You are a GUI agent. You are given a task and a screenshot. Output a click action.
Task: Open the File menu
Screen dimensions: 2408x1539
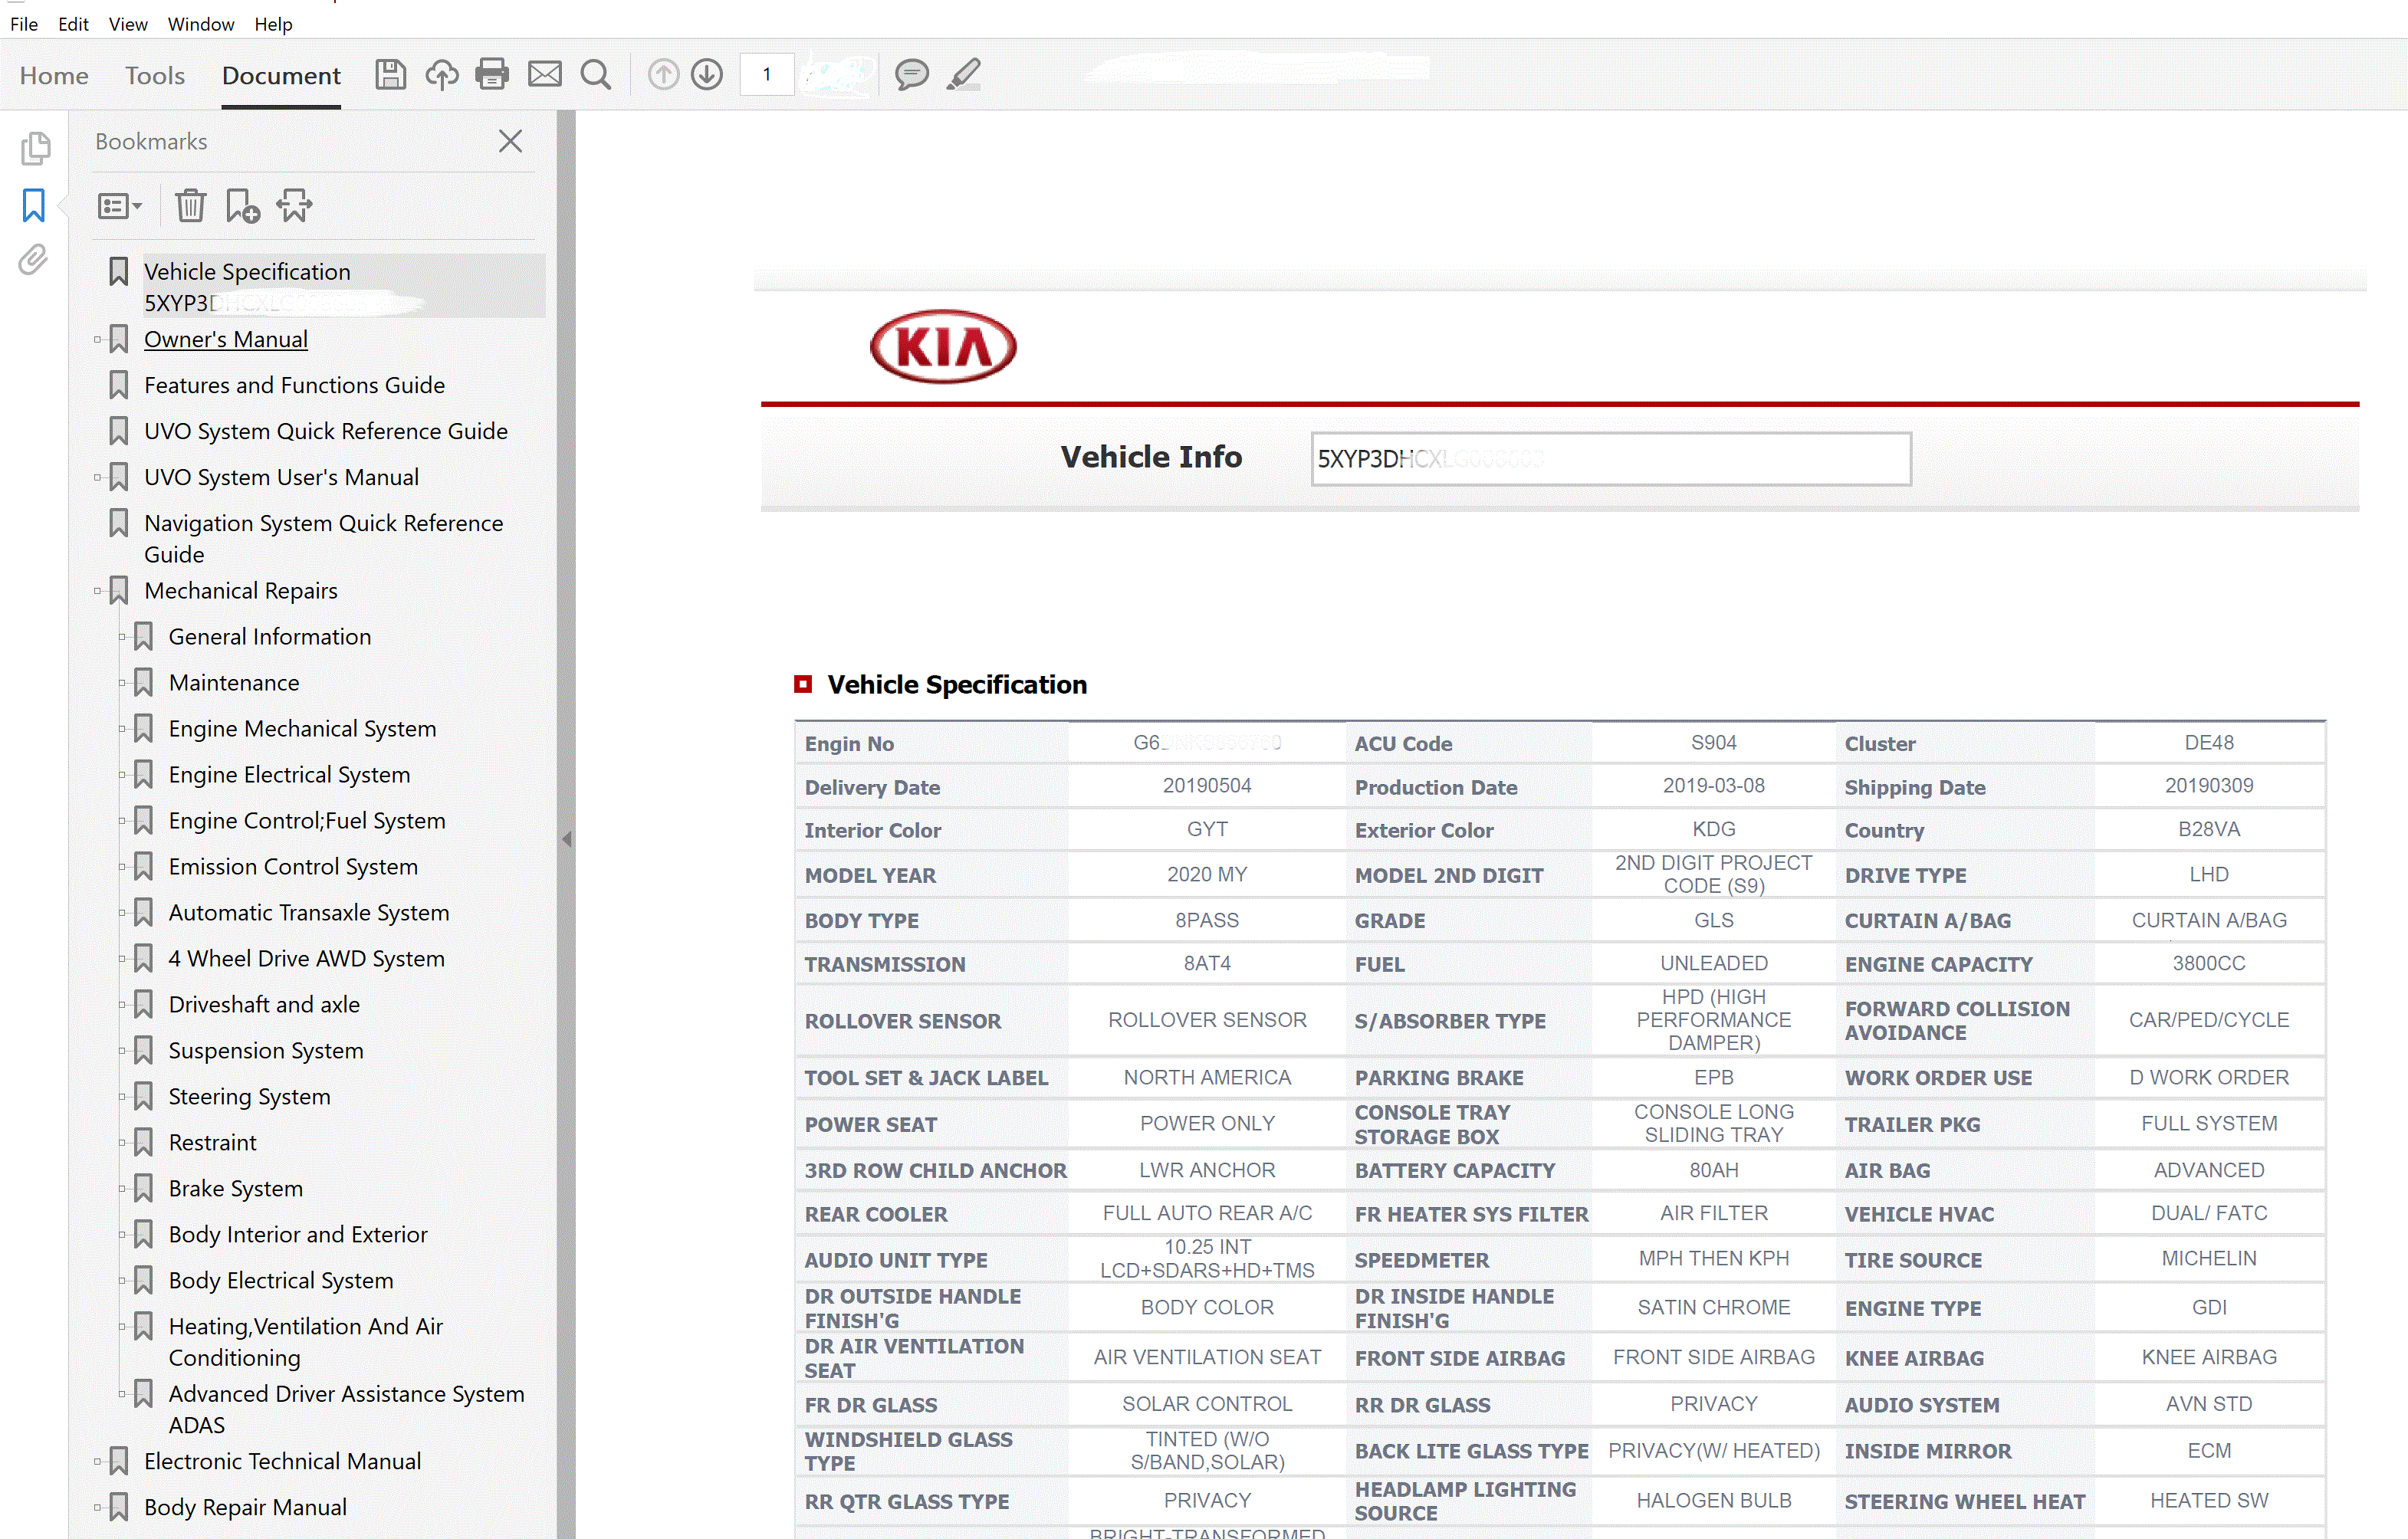point(24,24)
